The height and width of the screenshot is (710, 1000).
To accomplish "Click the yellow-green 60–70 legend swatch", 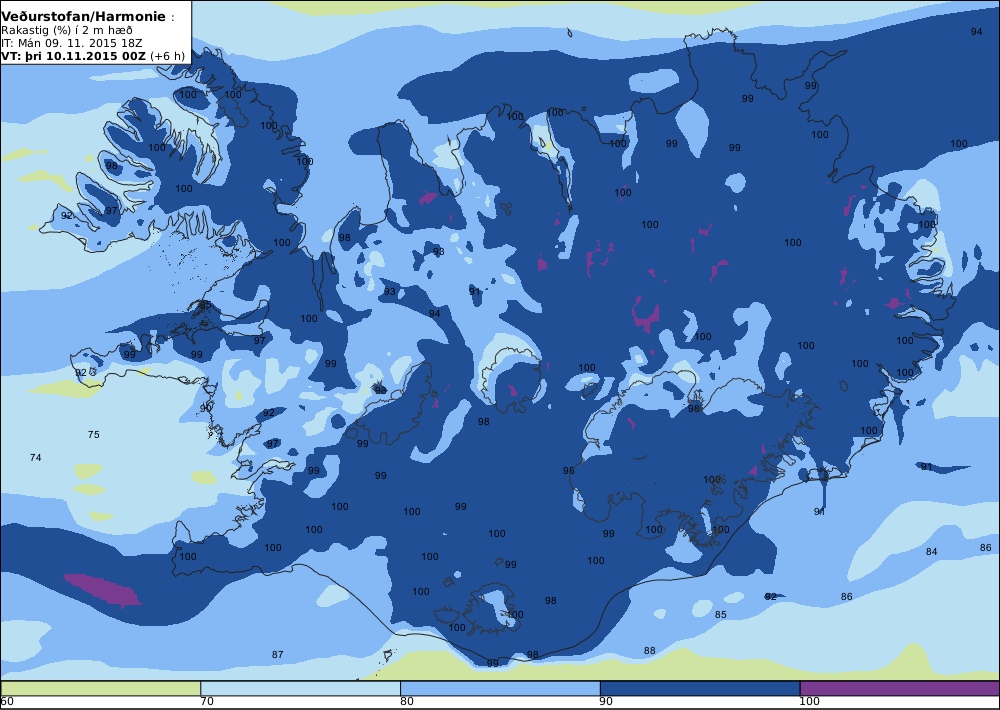I will tap(101, 688).
